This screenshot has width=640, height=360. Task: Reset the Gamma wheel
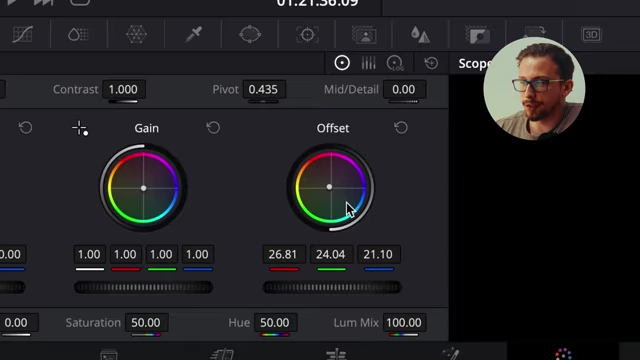[x=25, y=128]
